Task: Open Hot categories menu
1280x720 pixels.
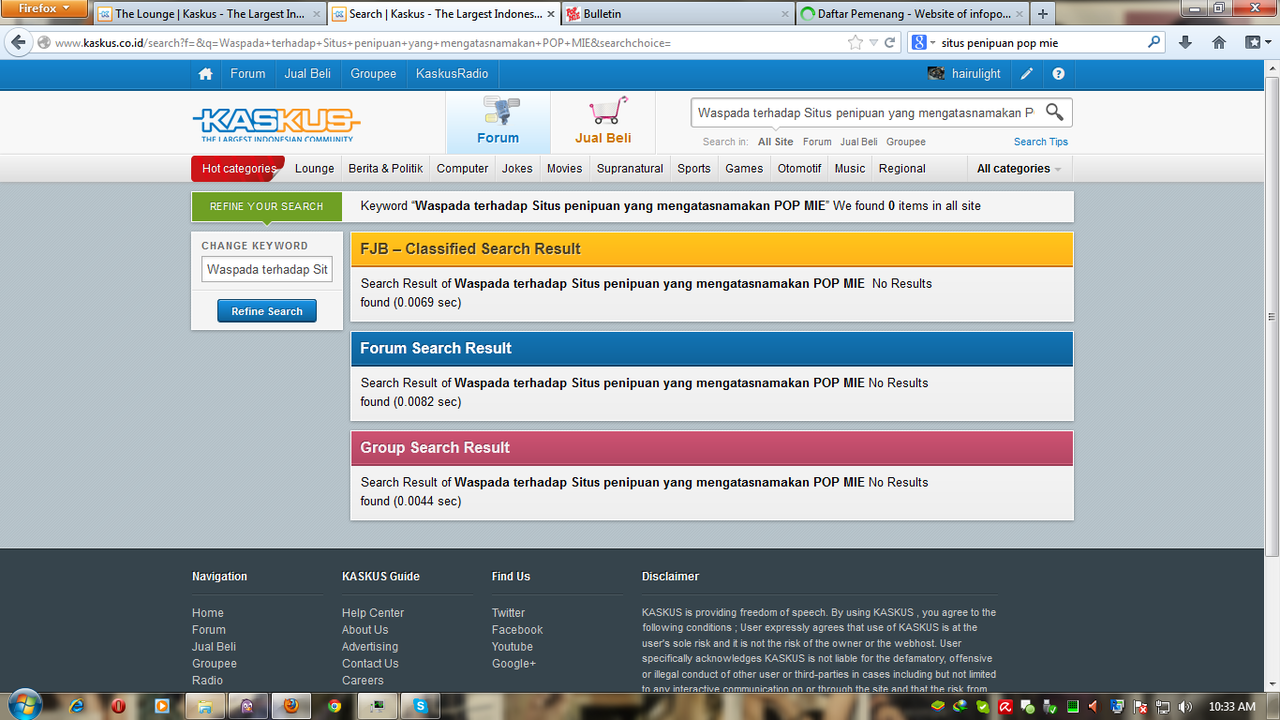Action: [x=238, y=168]
